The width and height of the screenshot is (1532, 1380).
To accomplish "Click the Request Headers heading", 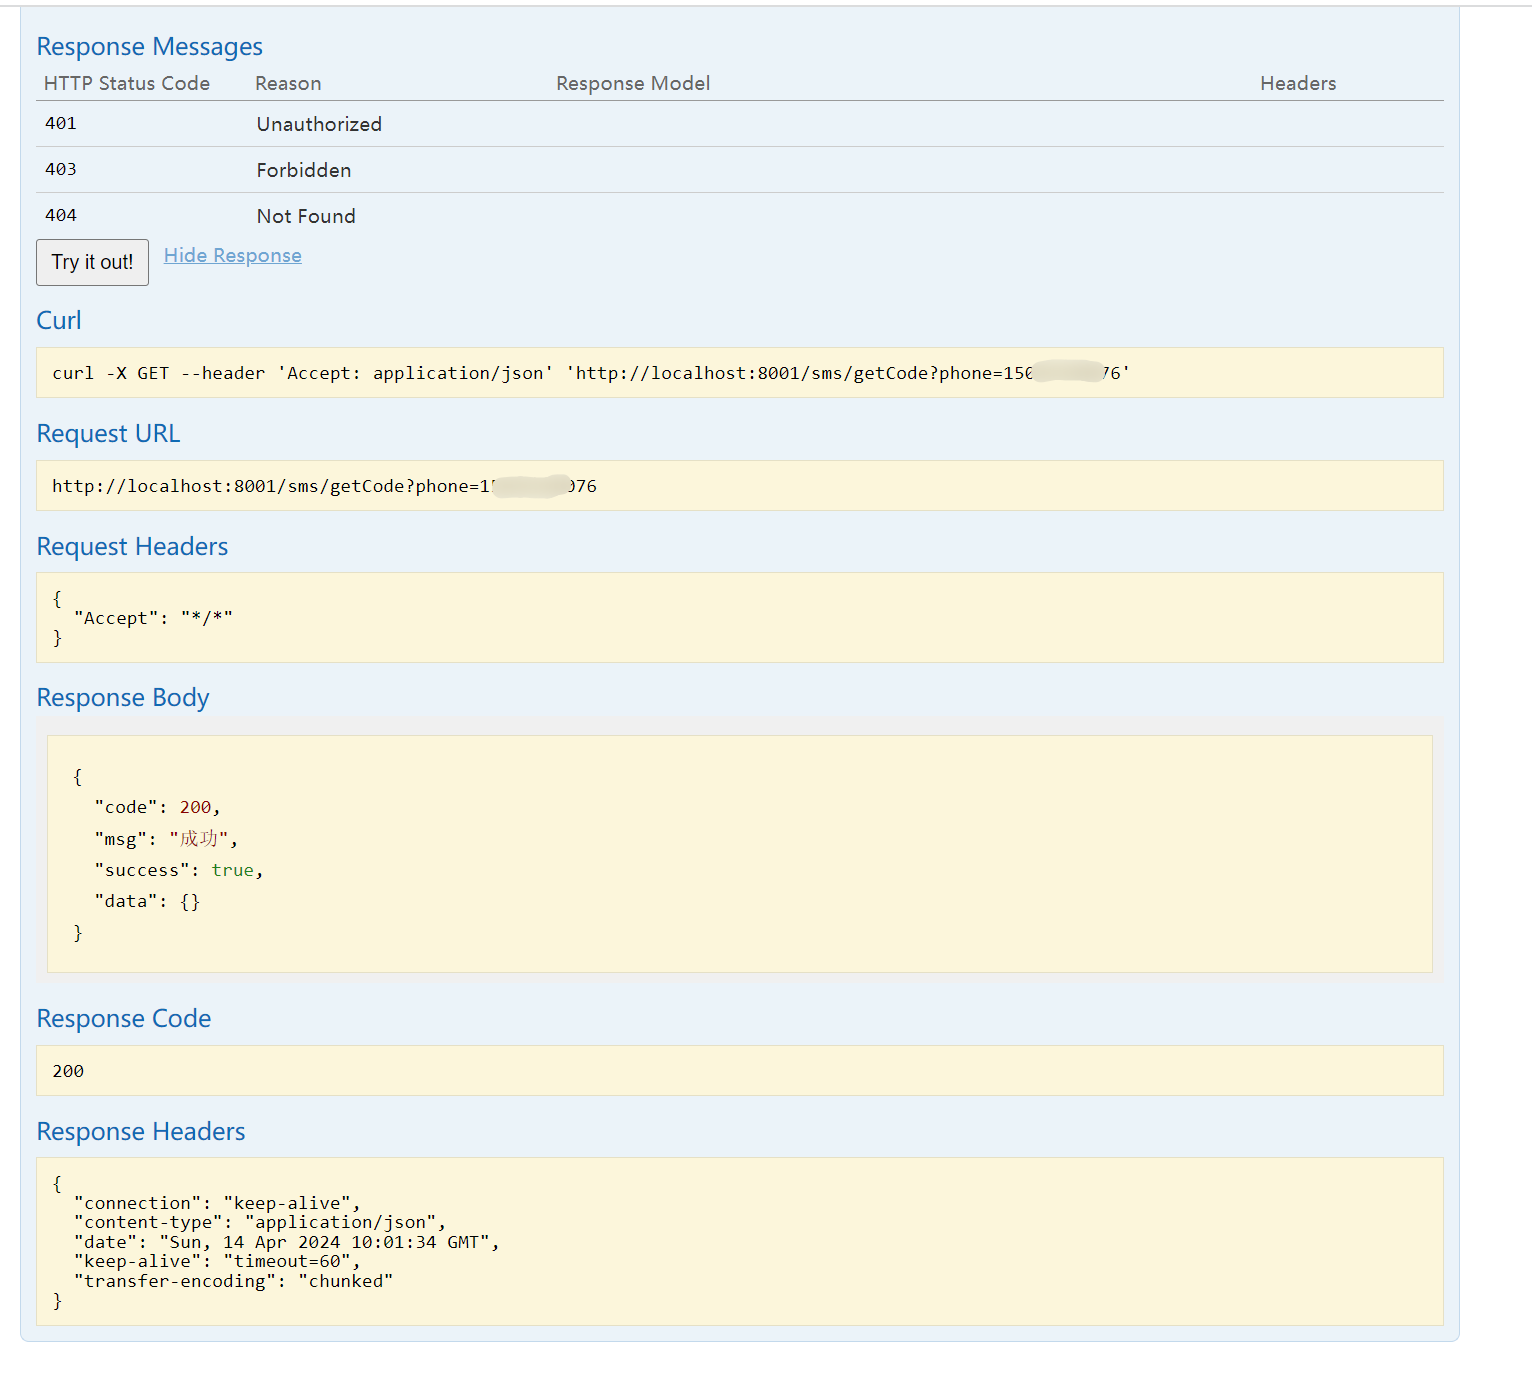I will coord(132,546).
